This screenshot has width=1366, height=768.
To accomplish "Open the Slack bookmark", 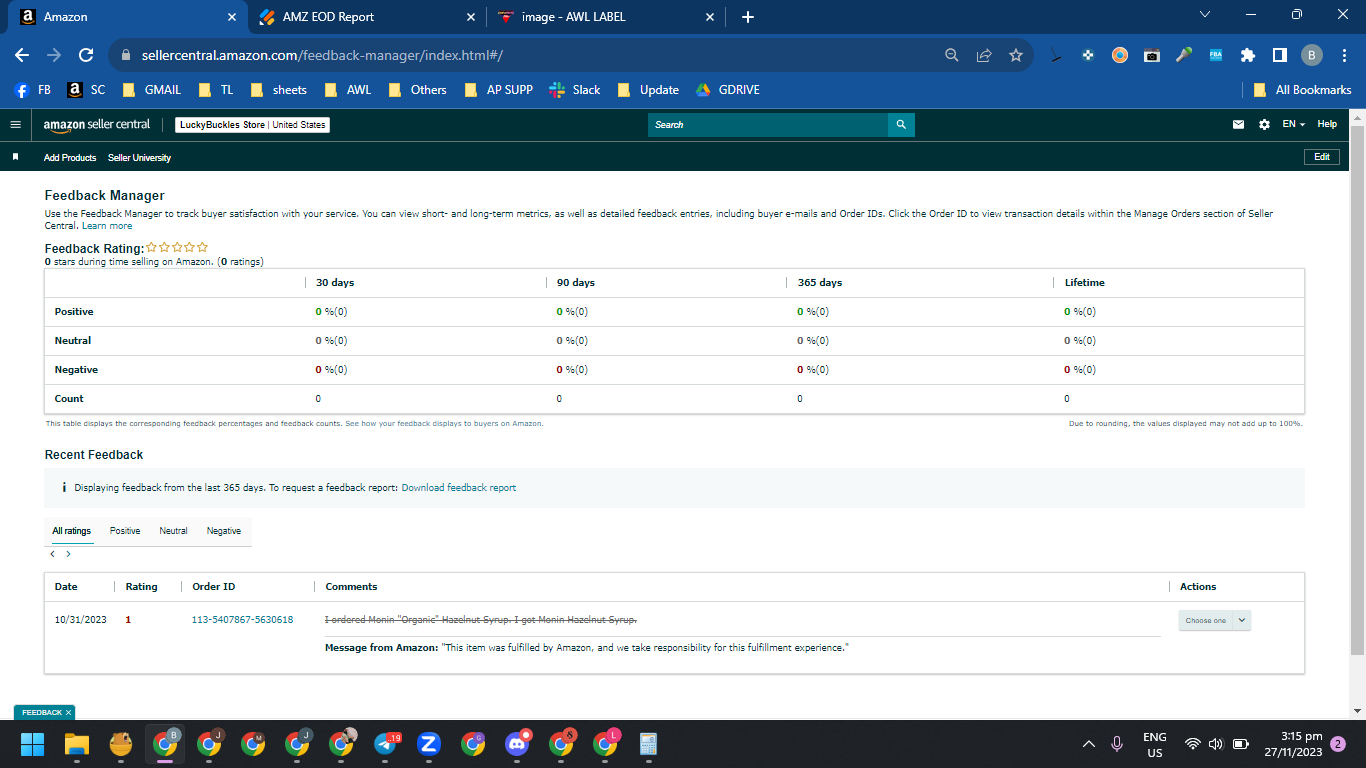I will [x=575, y=90].
